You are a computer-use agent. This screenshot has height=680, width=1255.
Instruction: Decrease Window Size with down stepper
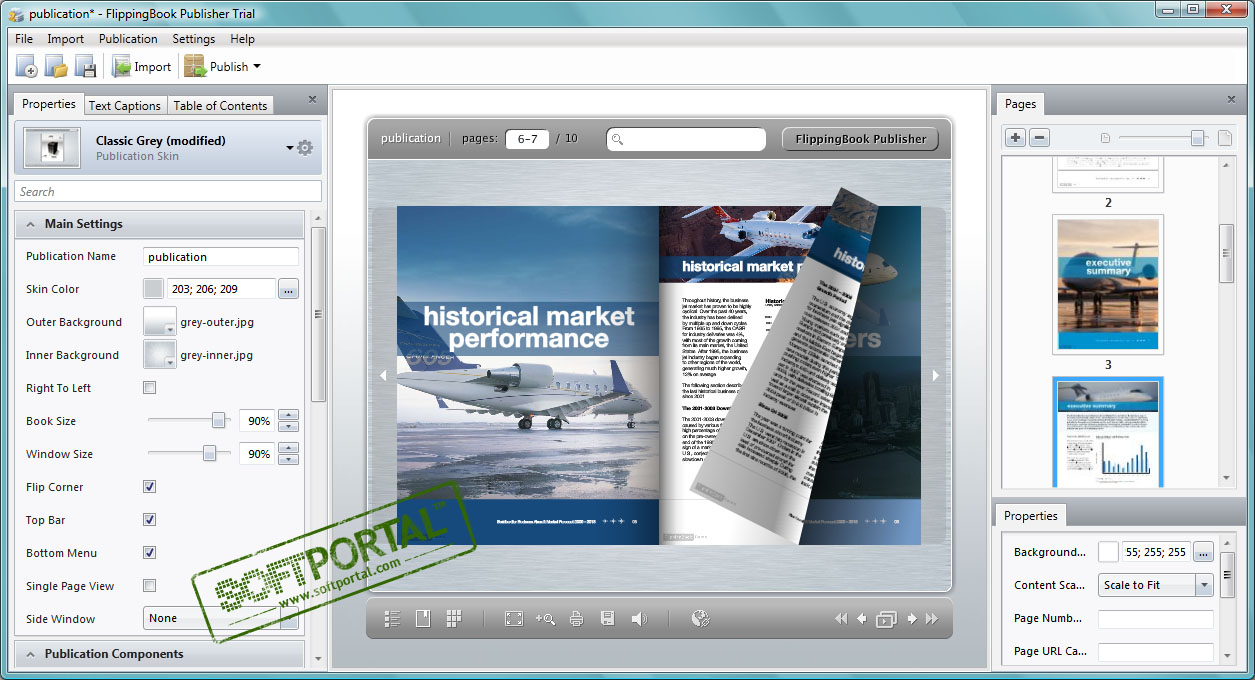[288, 460]
